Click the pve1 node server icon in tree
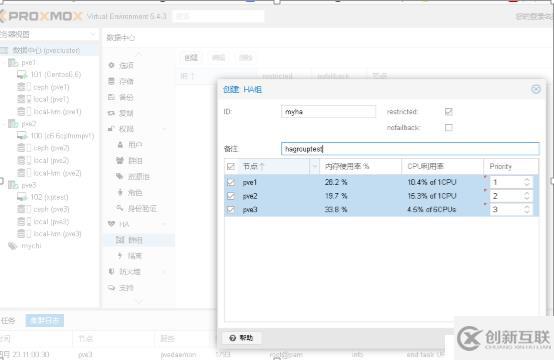Image resolution: width=554 pixels, height=360 pixels. pos(13,63)
